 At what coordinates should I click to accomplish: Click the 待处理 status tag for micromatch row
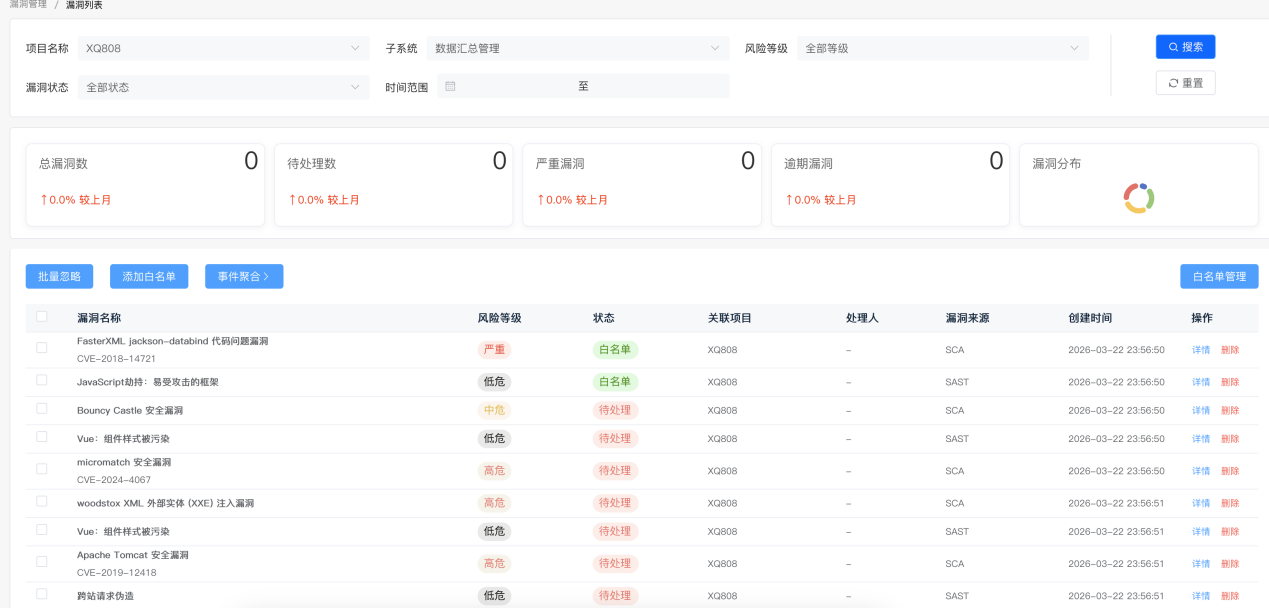(615, 470)
